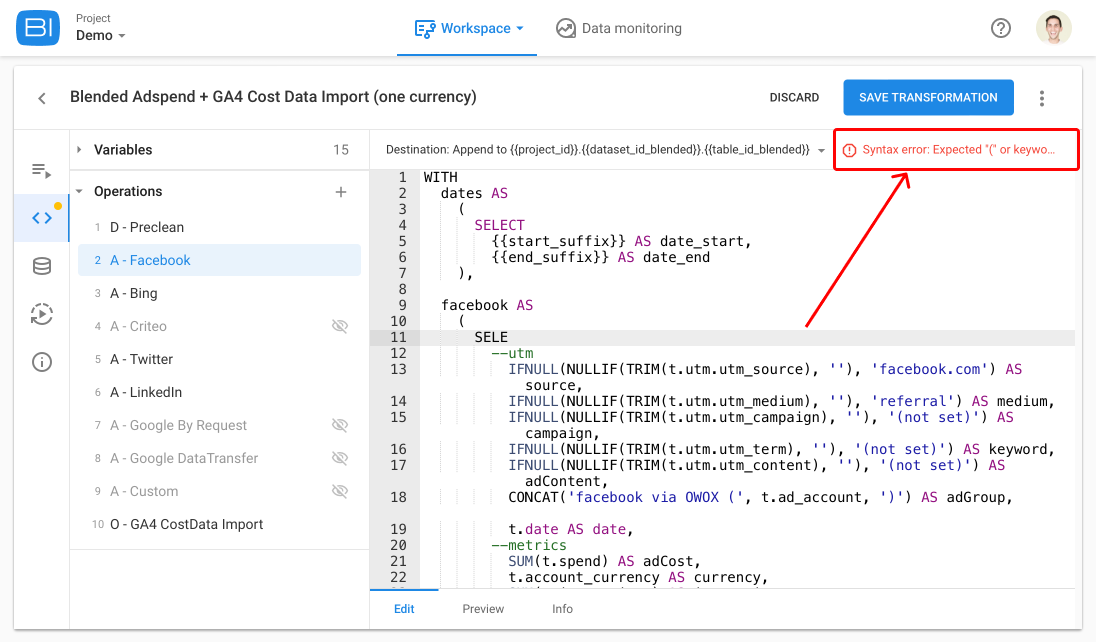Open the info circle sidebar icon

42,362
